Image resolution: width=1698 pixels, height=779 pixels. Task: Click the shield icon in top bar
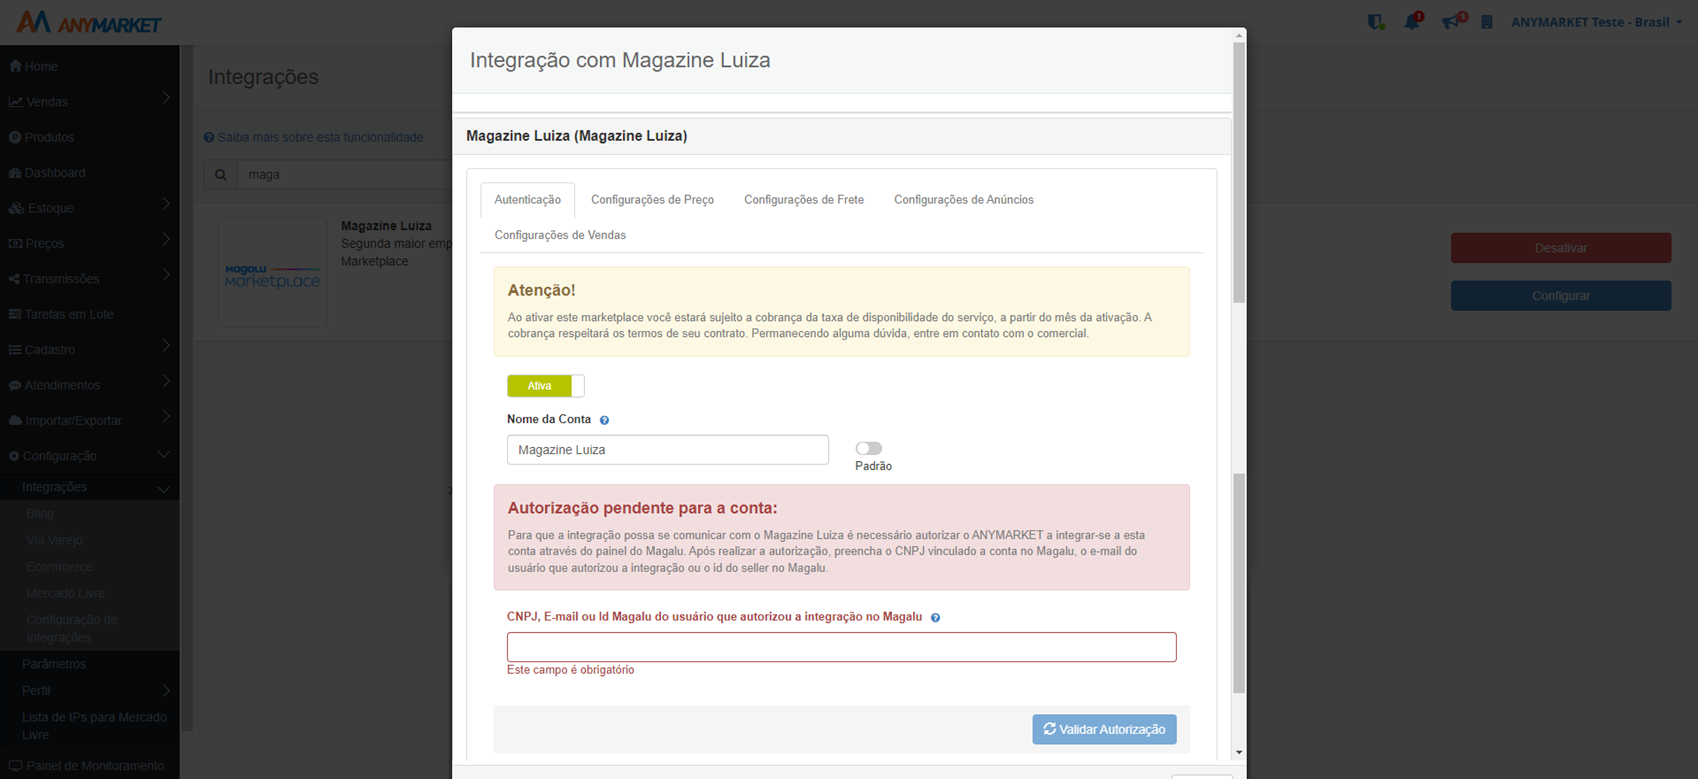[1376, 21]
